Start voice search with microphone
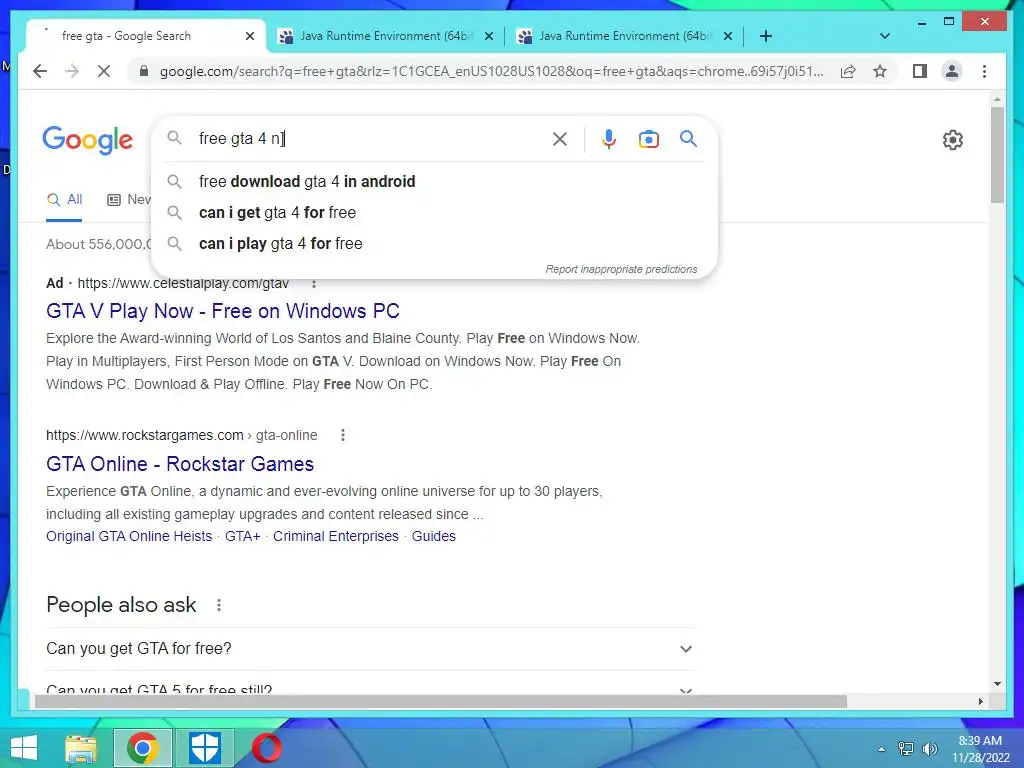Viewport: 1024px width, 768px height. tap(609, 138)
